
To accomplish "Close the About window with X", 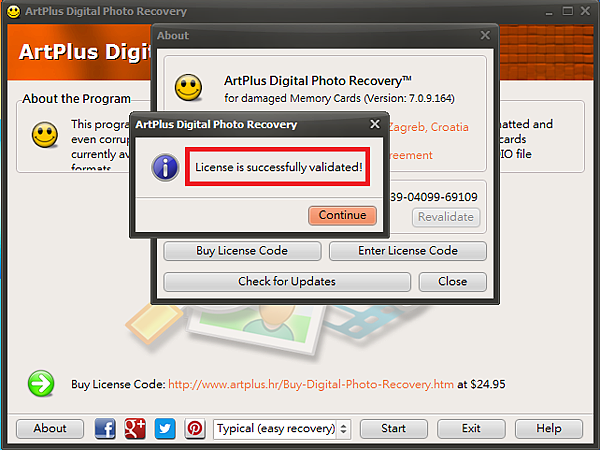I will 485,35.
